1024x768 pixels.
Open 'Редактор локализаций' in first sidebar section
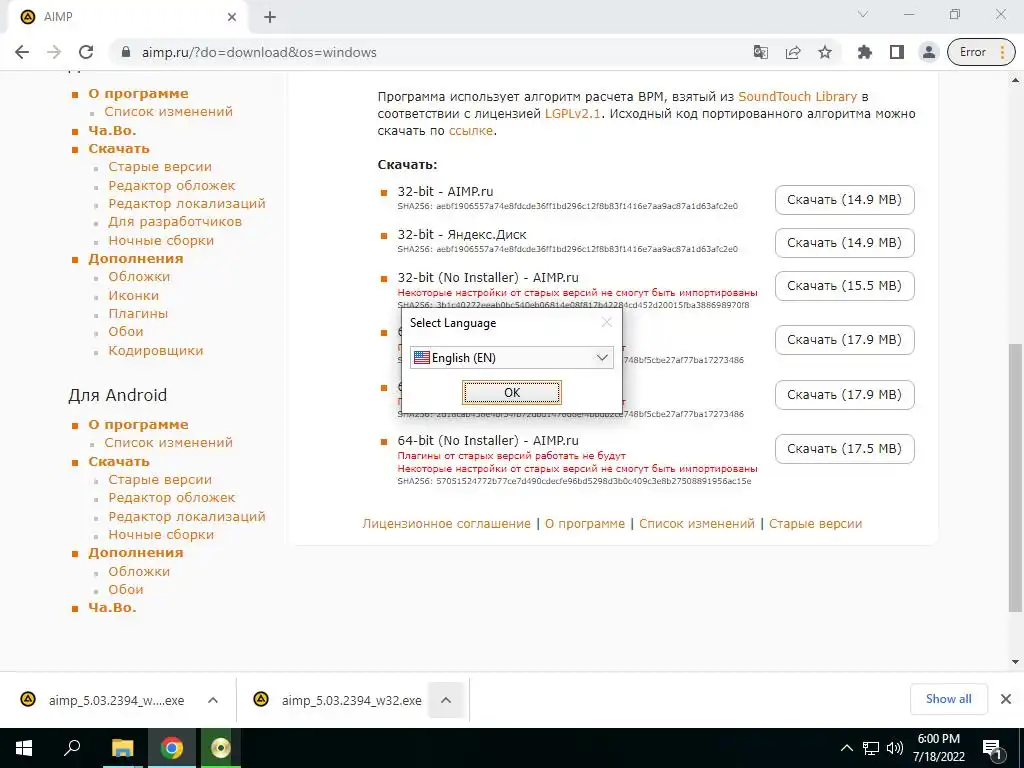tap(187, 204)
